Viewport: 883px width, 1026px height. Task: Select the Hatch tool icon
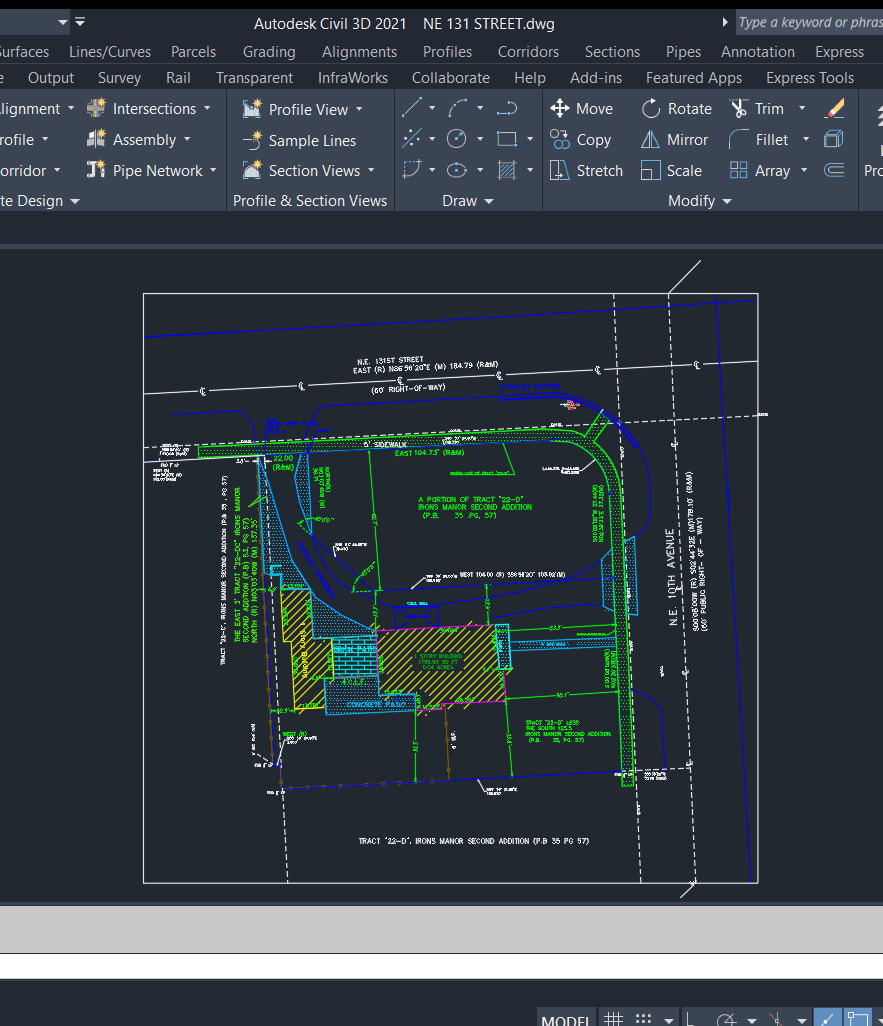(x=507, y=170)
